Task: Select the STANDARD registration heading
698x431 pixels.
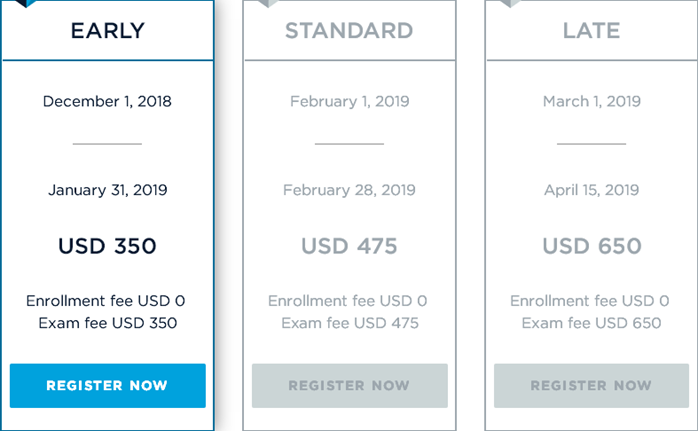Action: click(x=349, y=31)
